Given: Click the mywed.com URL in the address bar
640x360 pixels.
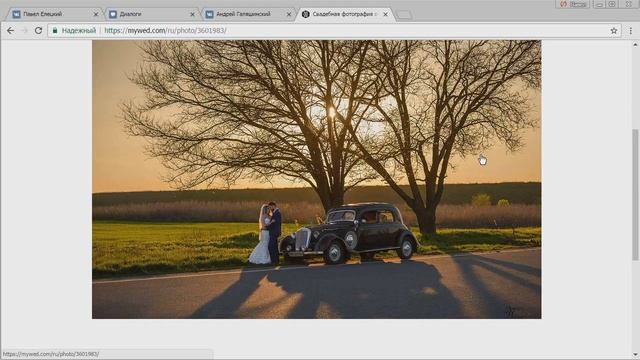Looking at the screenshot, I should 165,31.
